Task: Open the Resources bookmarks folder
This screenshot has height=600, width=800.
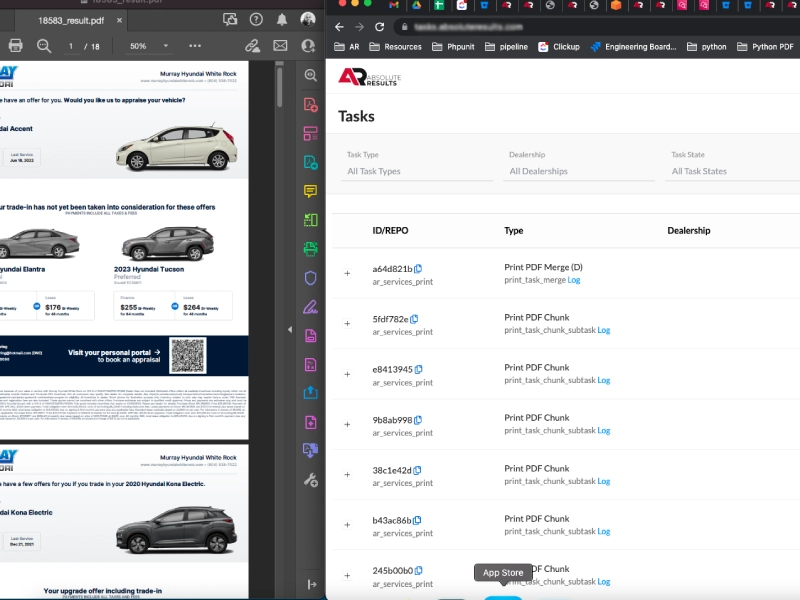Action: pyautogui.click(x=395, y=47)
